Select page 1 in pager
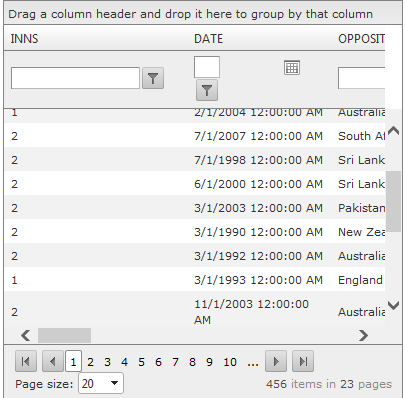This screenshot has height=398, width=405. point(73,361)
